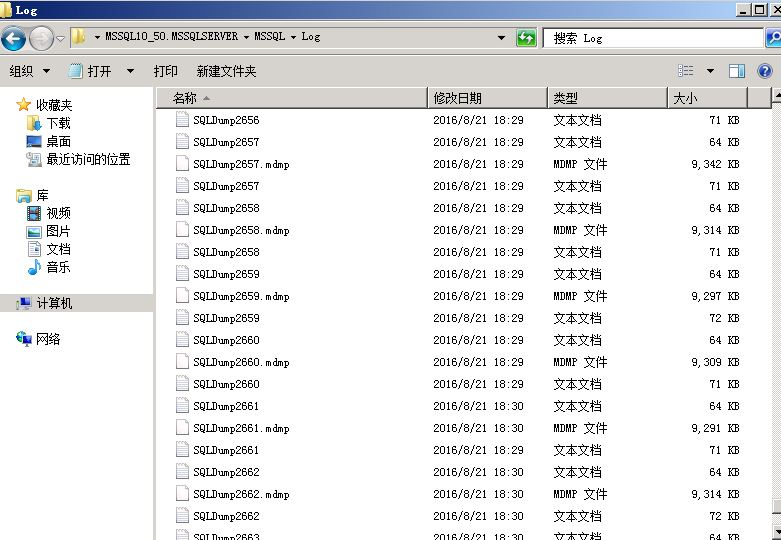Viewport: 781px width, 540px height.
Task: Sort by the 大小 column header
Action: pos(708,98)
